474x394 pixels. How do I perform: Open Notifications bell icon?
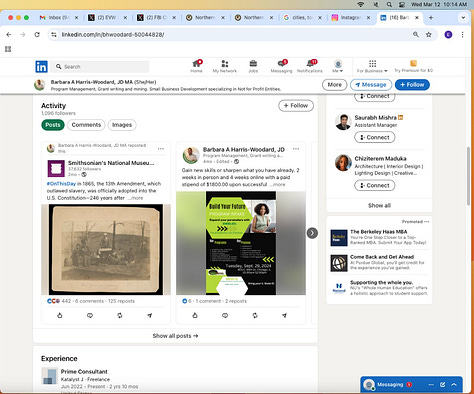[310, 66]
